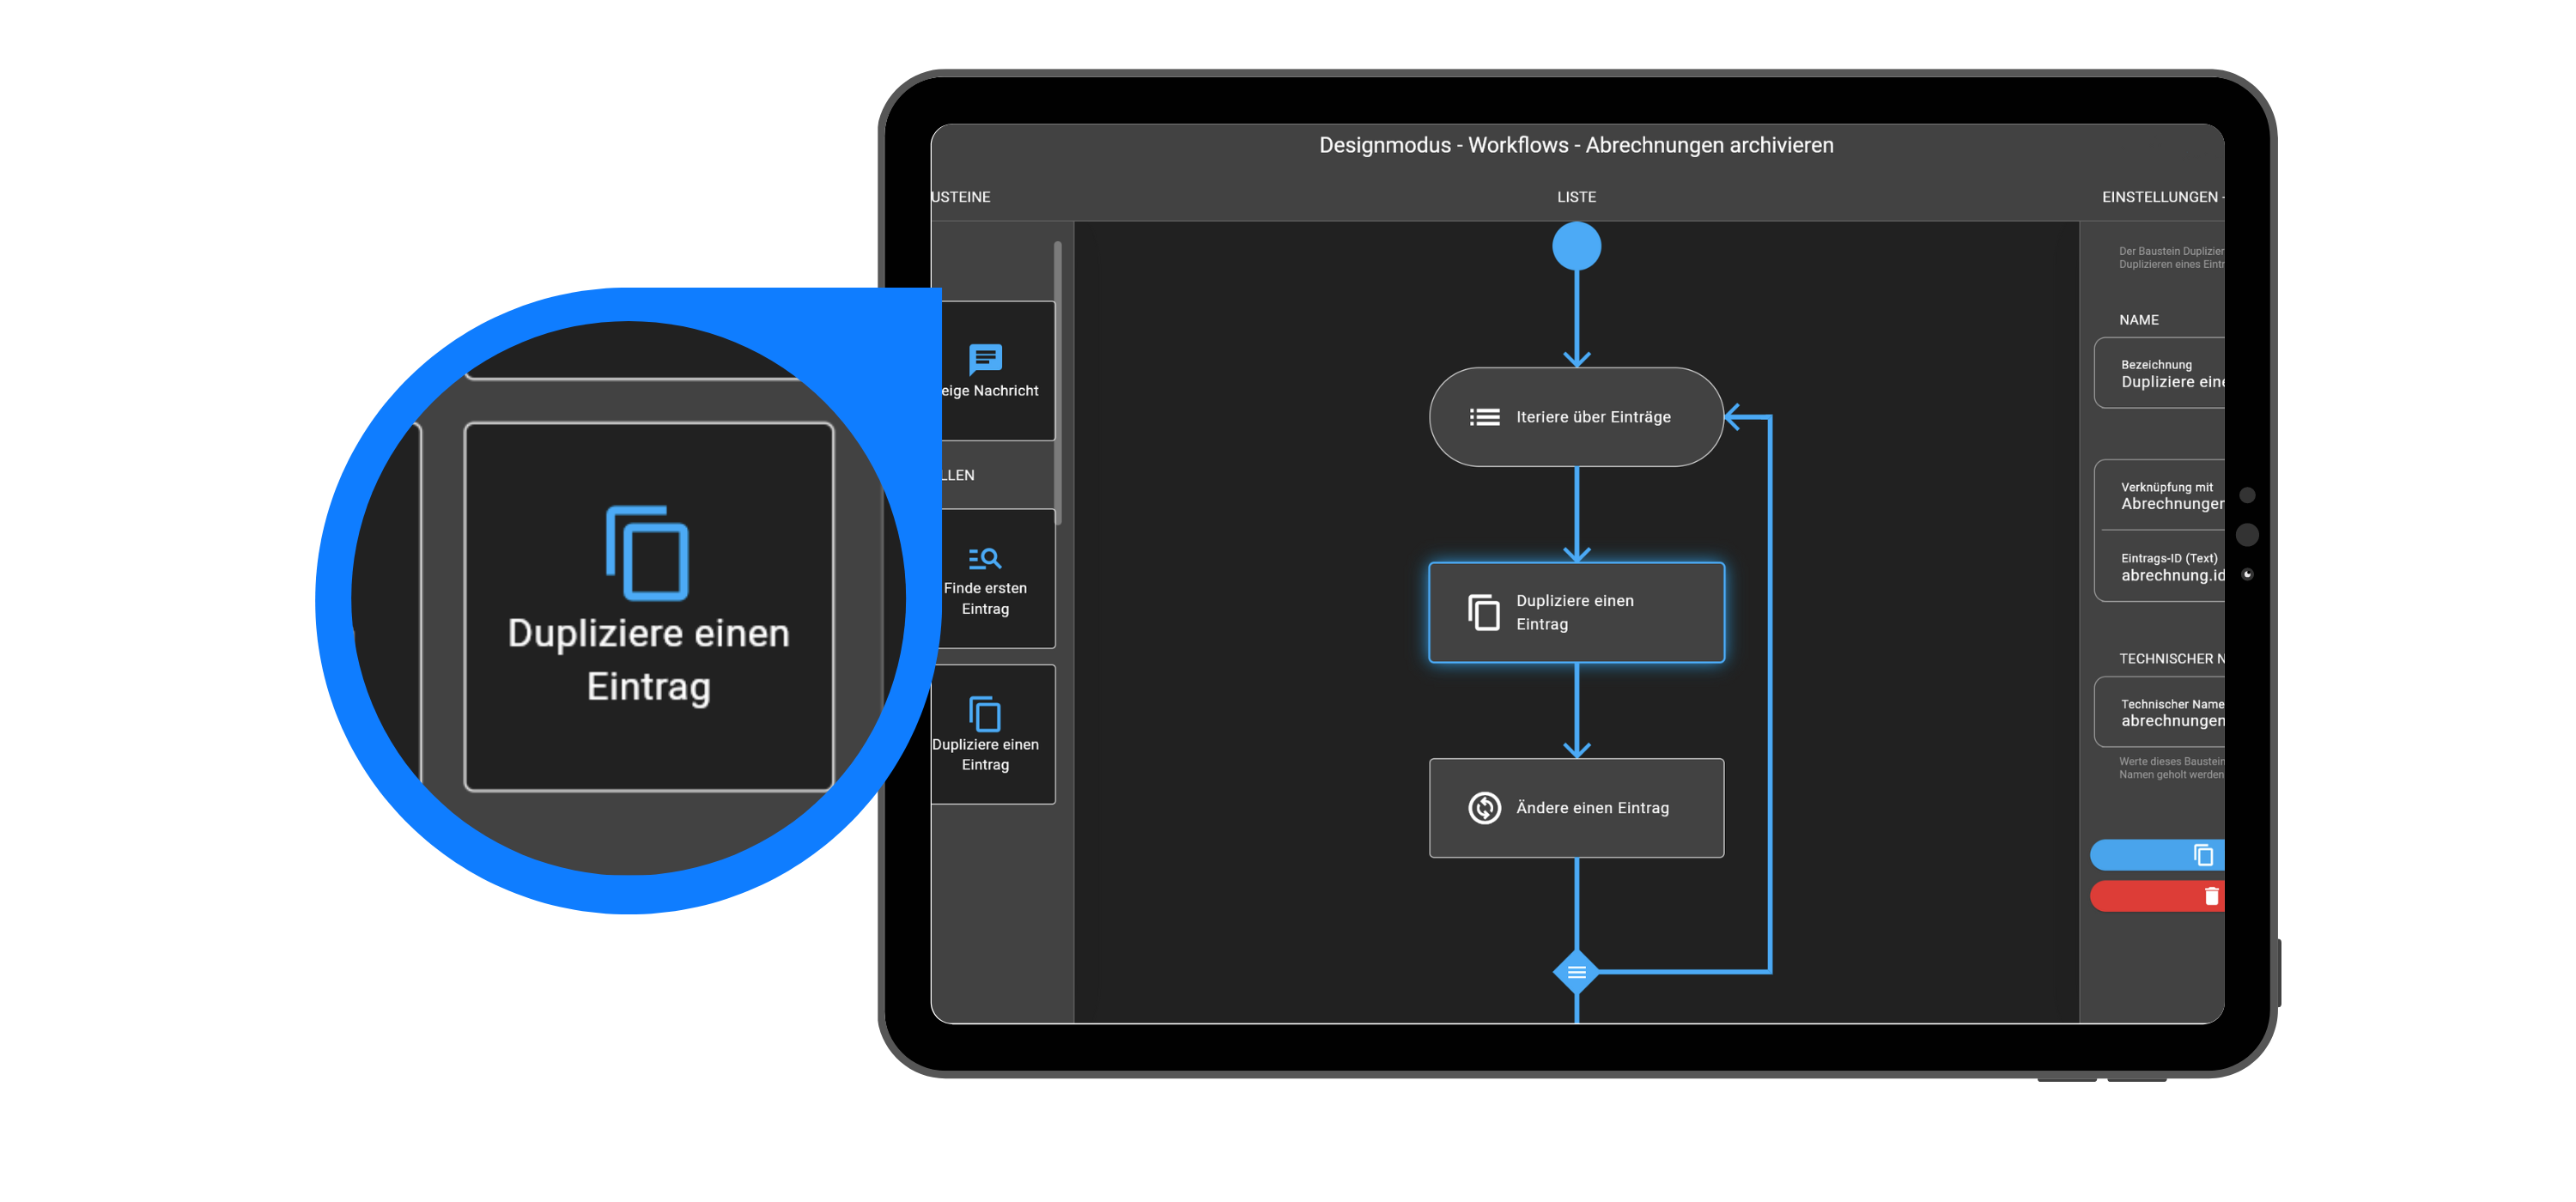Viewport: 2576px width, 1202px height.
Task: Open the 'Verknüpfung mit' field
Action: pos(2159,495)
